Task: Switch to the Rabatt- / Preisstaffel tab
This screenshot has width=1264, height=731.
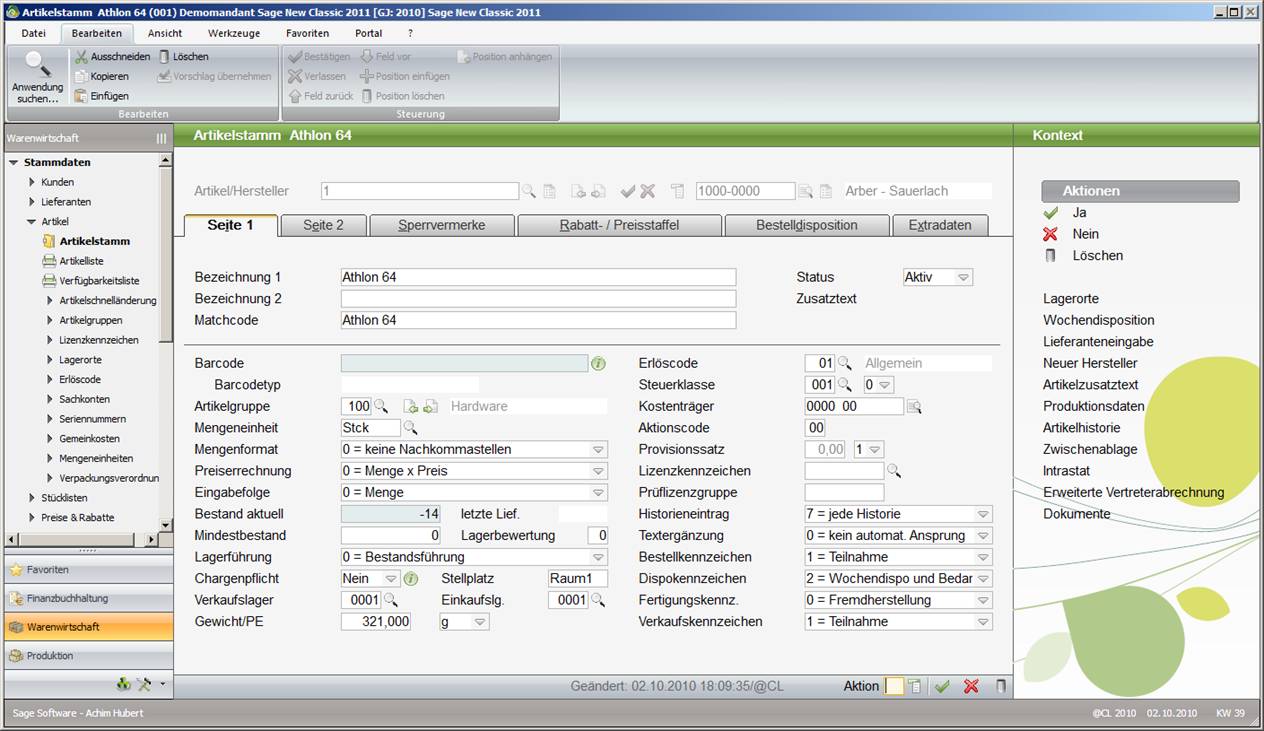Action: point(619,225)
